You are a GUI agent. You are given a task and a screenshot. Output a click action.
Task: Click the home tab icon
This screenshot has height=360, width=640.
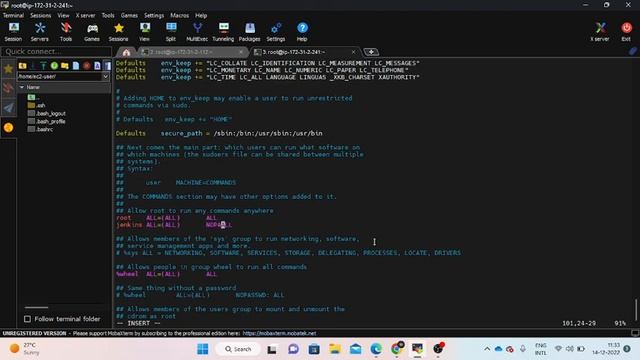[126, 52]
